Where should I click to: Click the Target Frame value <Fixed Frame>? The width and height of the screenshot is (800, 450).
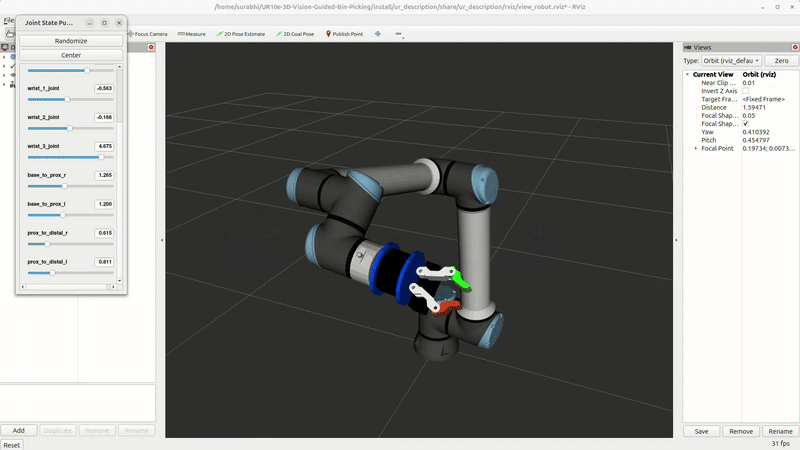point(764,99)
